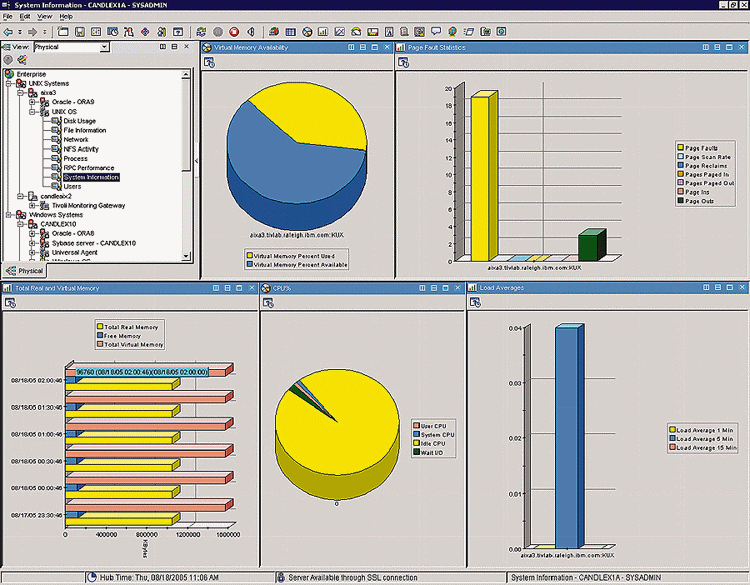Select the speech-bubble message console toolbar icon
Viewport: 750px width, 585px height.
coord(436,32)
